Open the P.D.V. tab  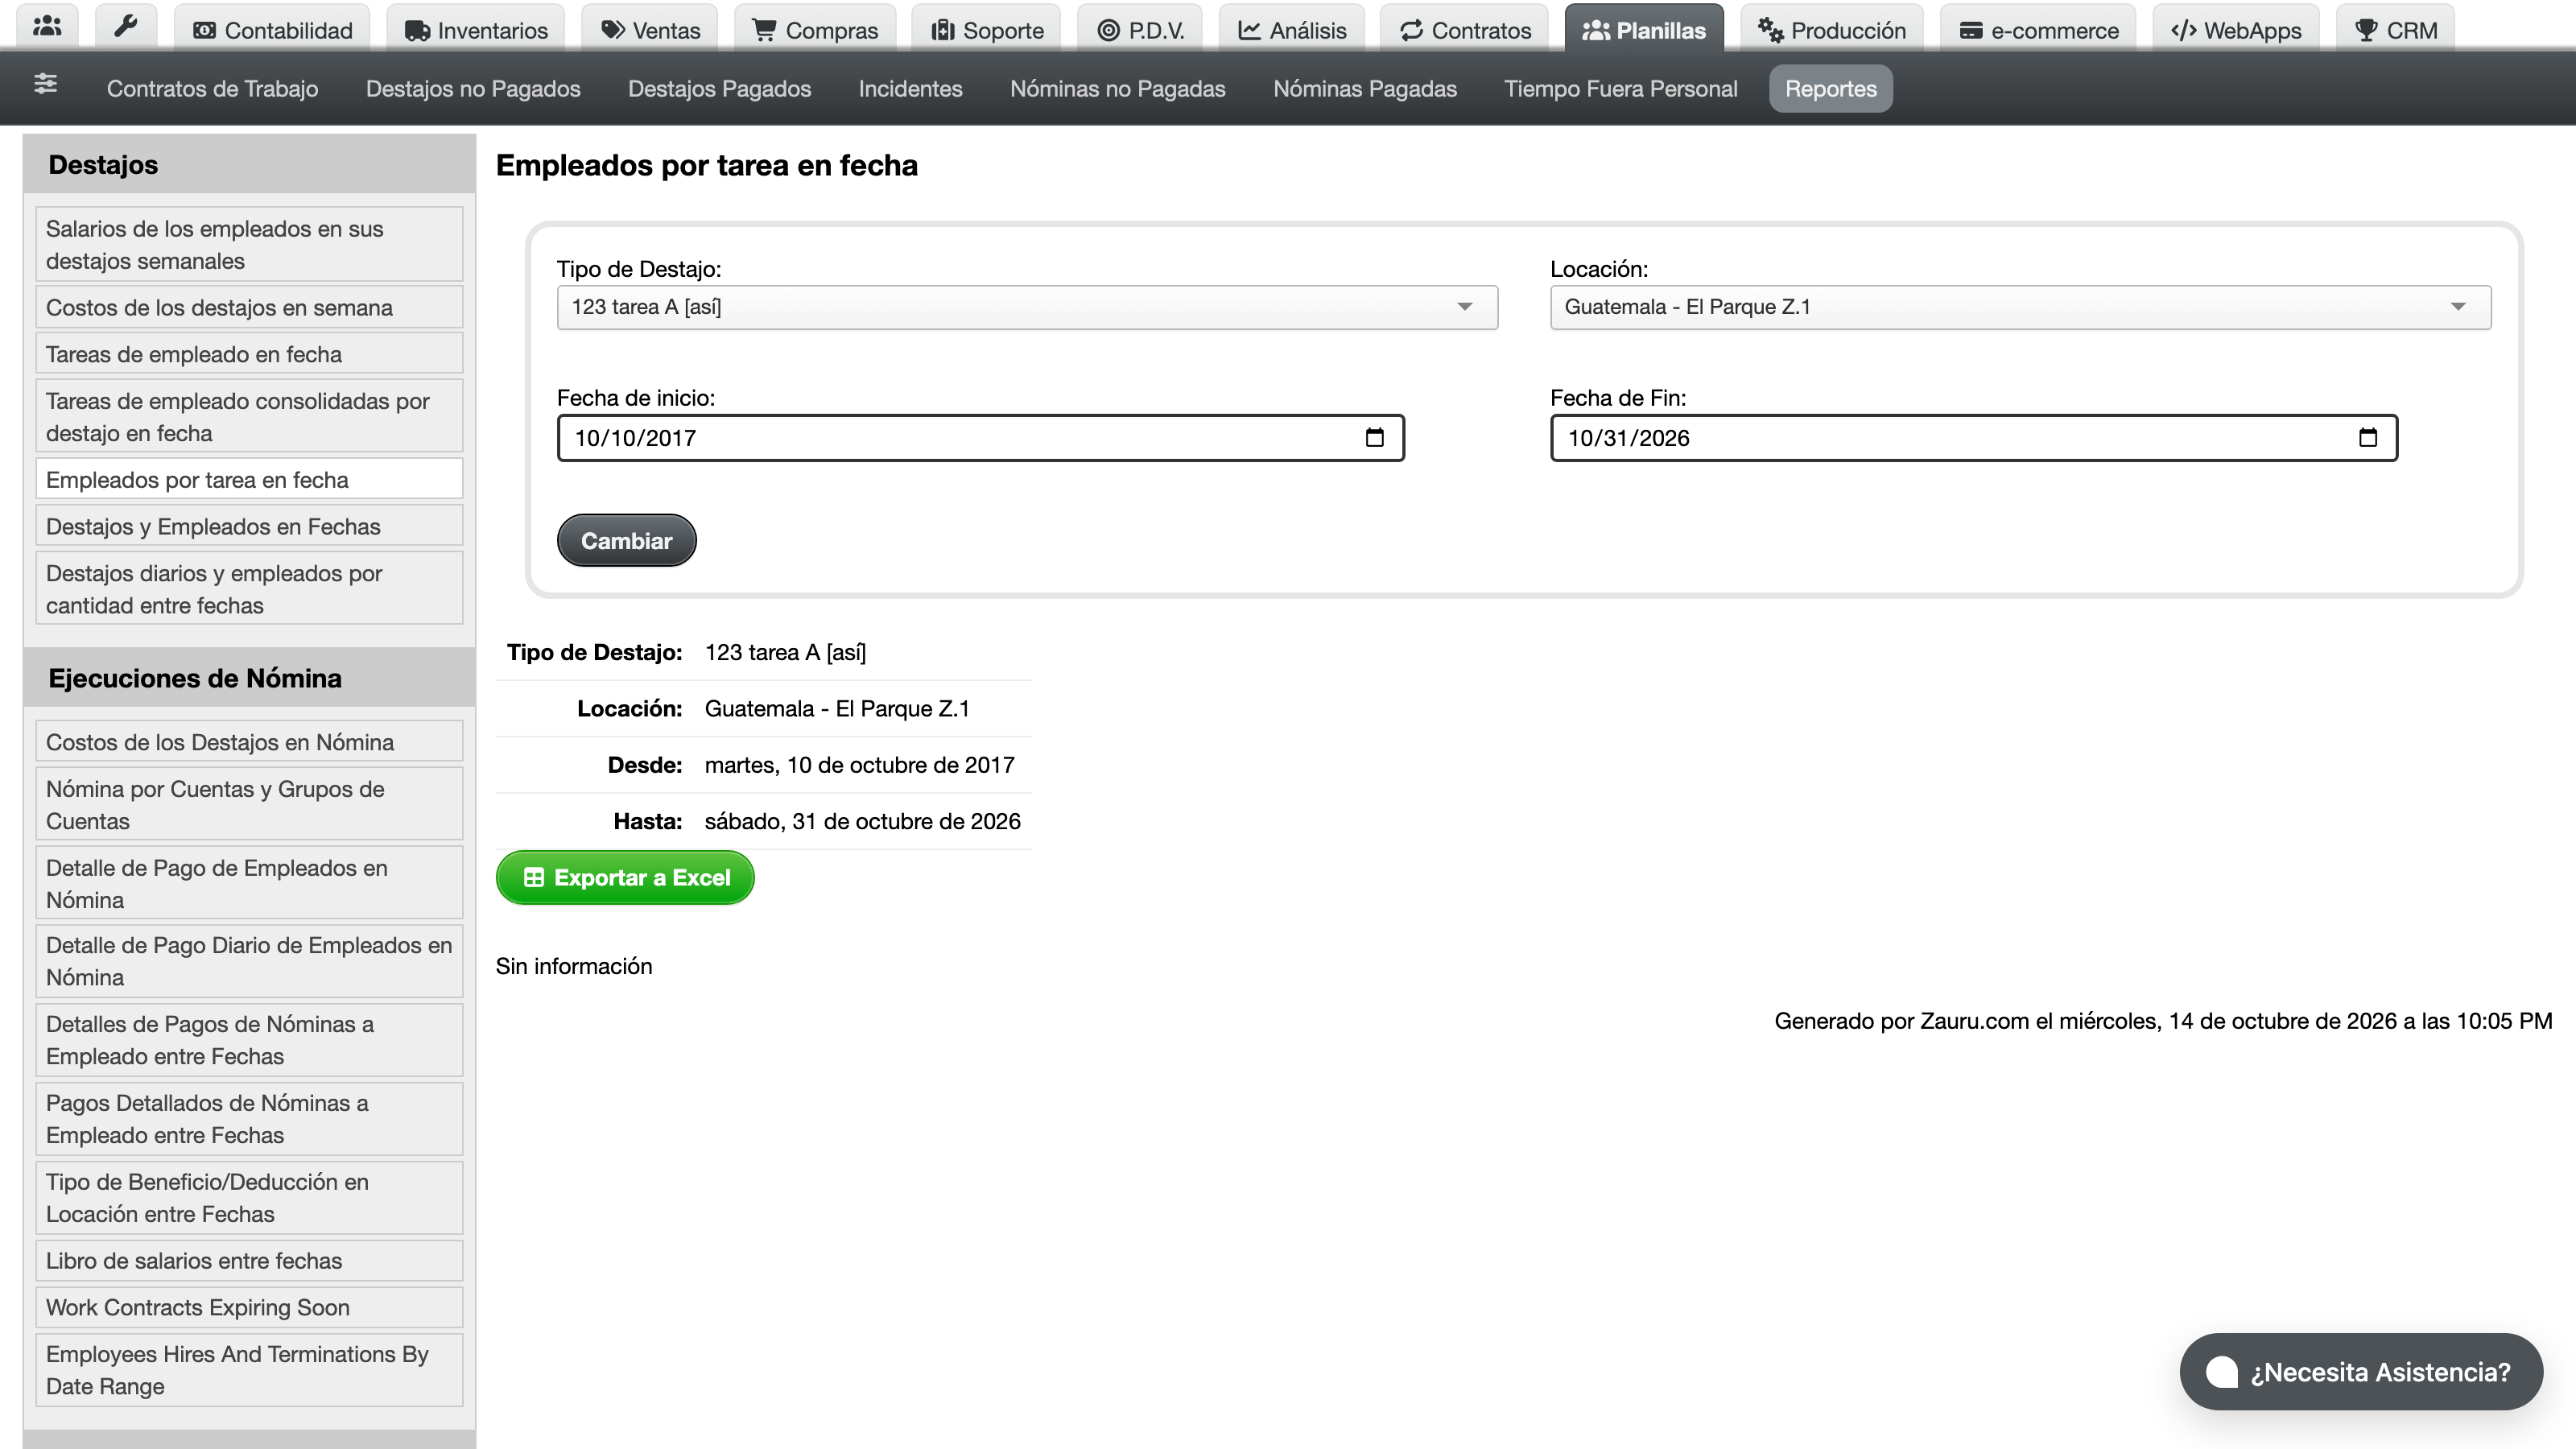[1140, 29]
